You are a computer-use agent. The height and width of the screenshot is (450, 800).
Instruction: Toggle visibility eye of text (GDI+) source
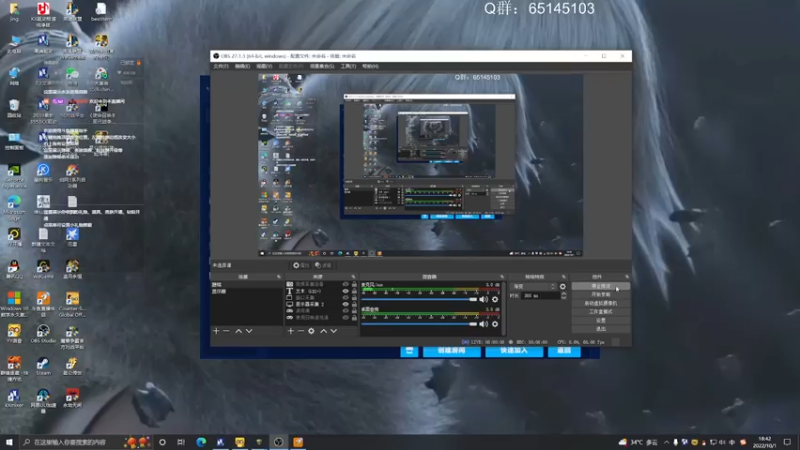[345, 291]
